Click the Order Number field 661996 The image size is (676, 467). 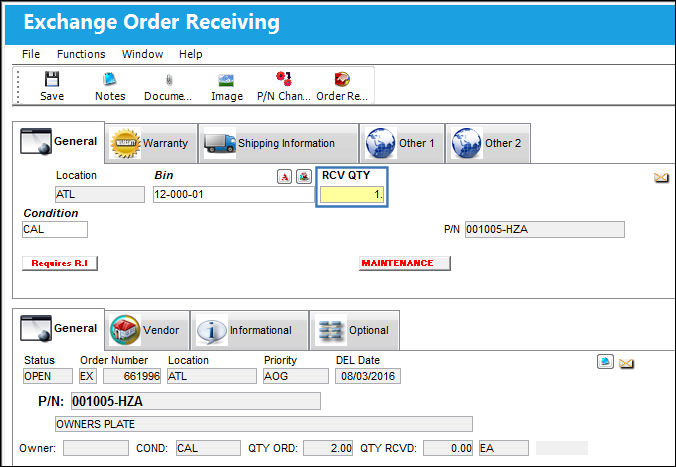tap(132, 376)
